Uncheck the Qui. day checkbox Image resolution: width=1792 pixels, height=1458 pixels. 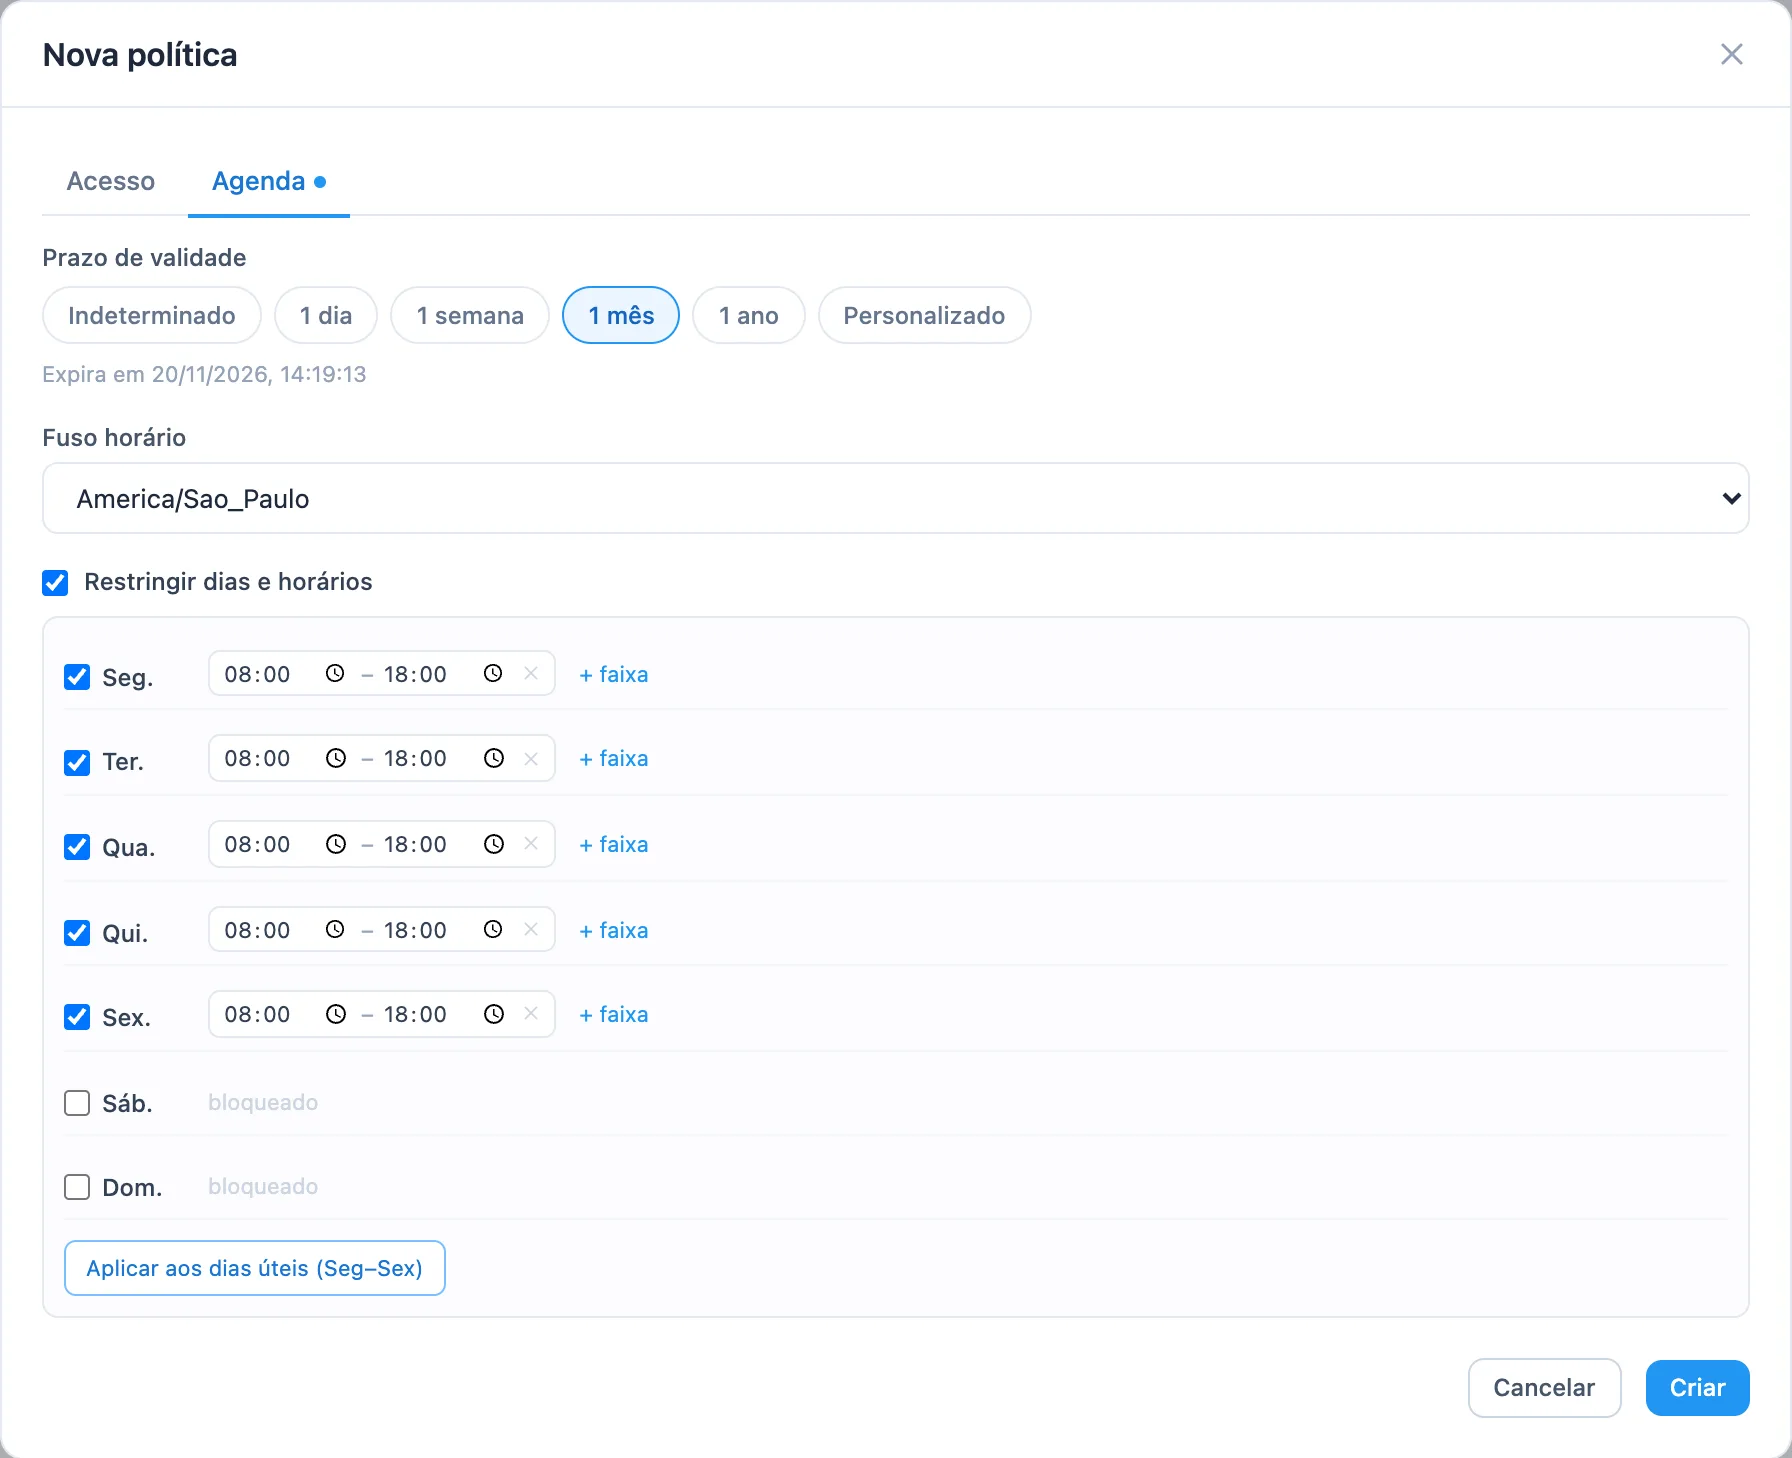pos(77,933)
